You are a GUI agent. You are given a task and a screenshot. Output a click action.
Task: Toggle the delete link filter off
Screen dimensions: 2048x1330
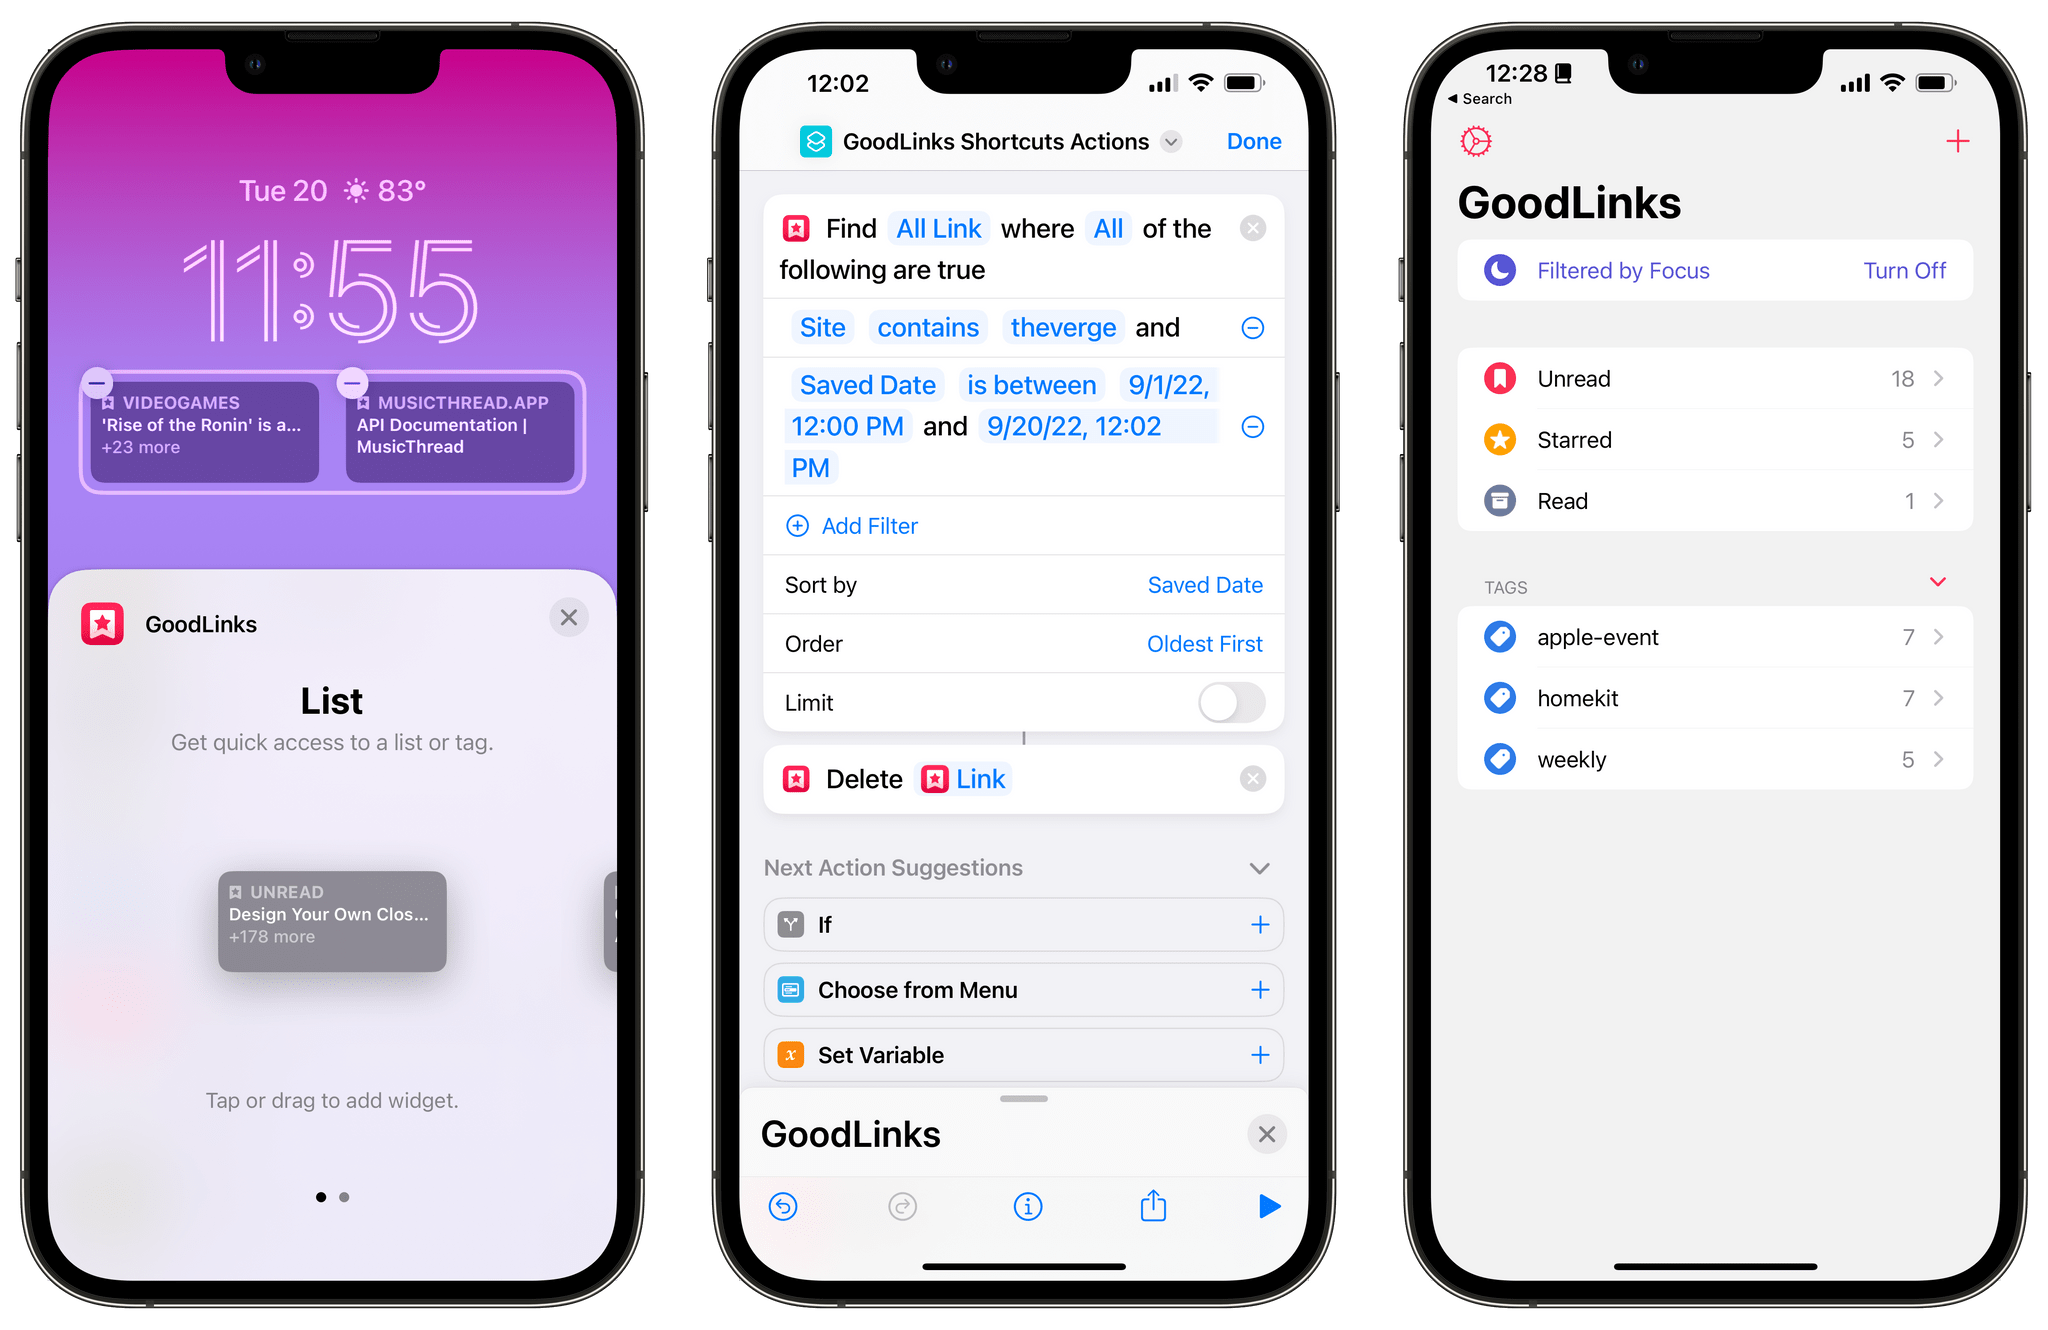pos(1252,778)
